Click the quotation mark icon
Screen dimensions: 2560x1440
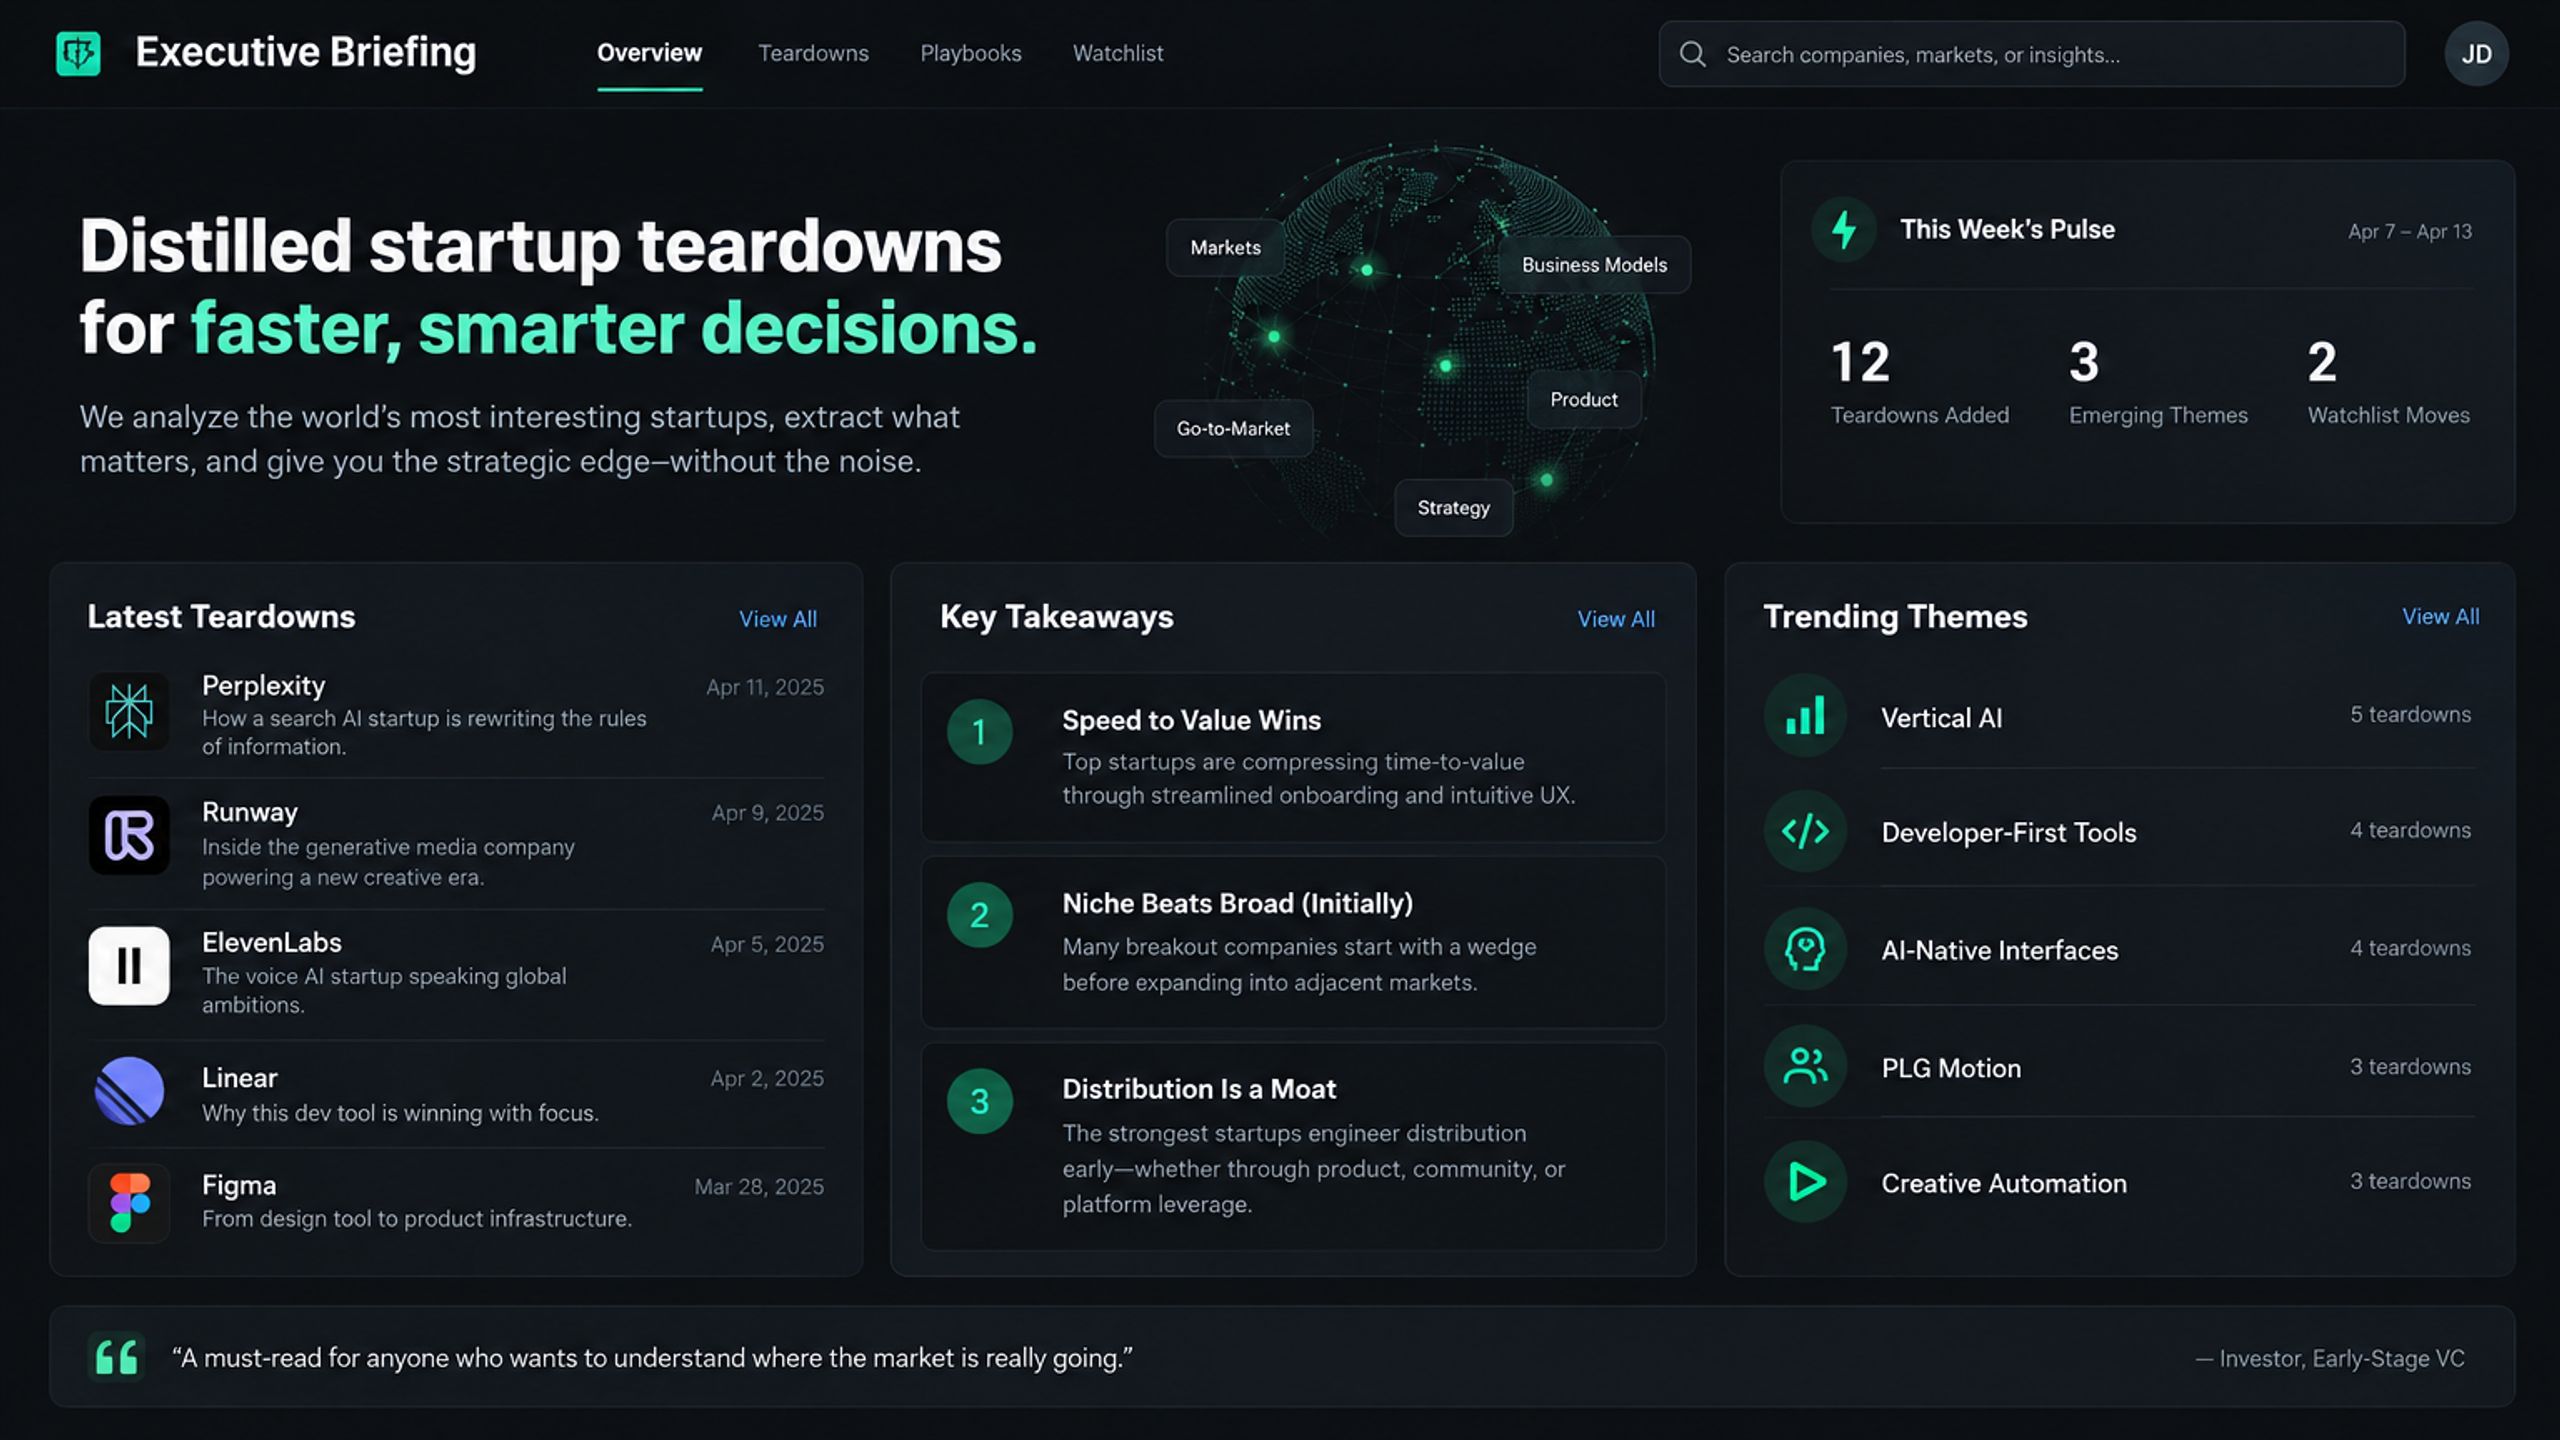tap(116, 1357)
